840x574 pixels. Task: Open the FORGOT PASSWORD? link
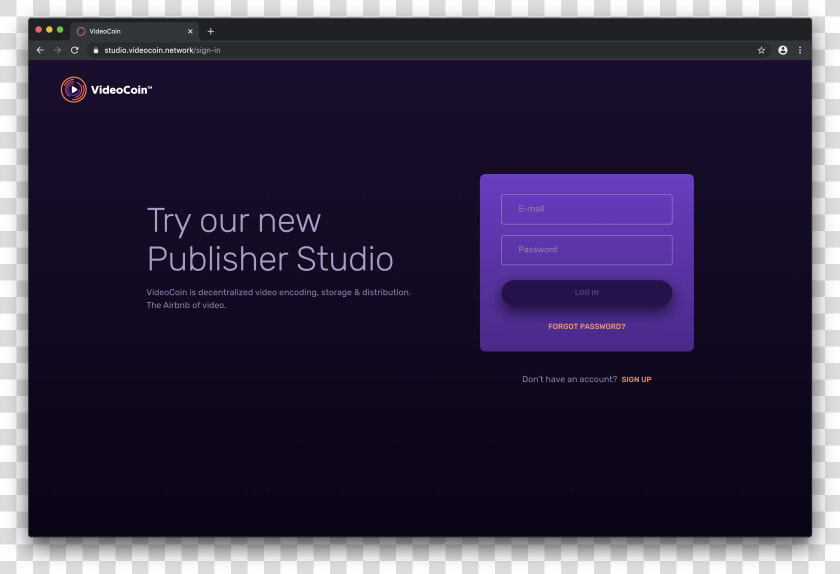pos(587,326)
